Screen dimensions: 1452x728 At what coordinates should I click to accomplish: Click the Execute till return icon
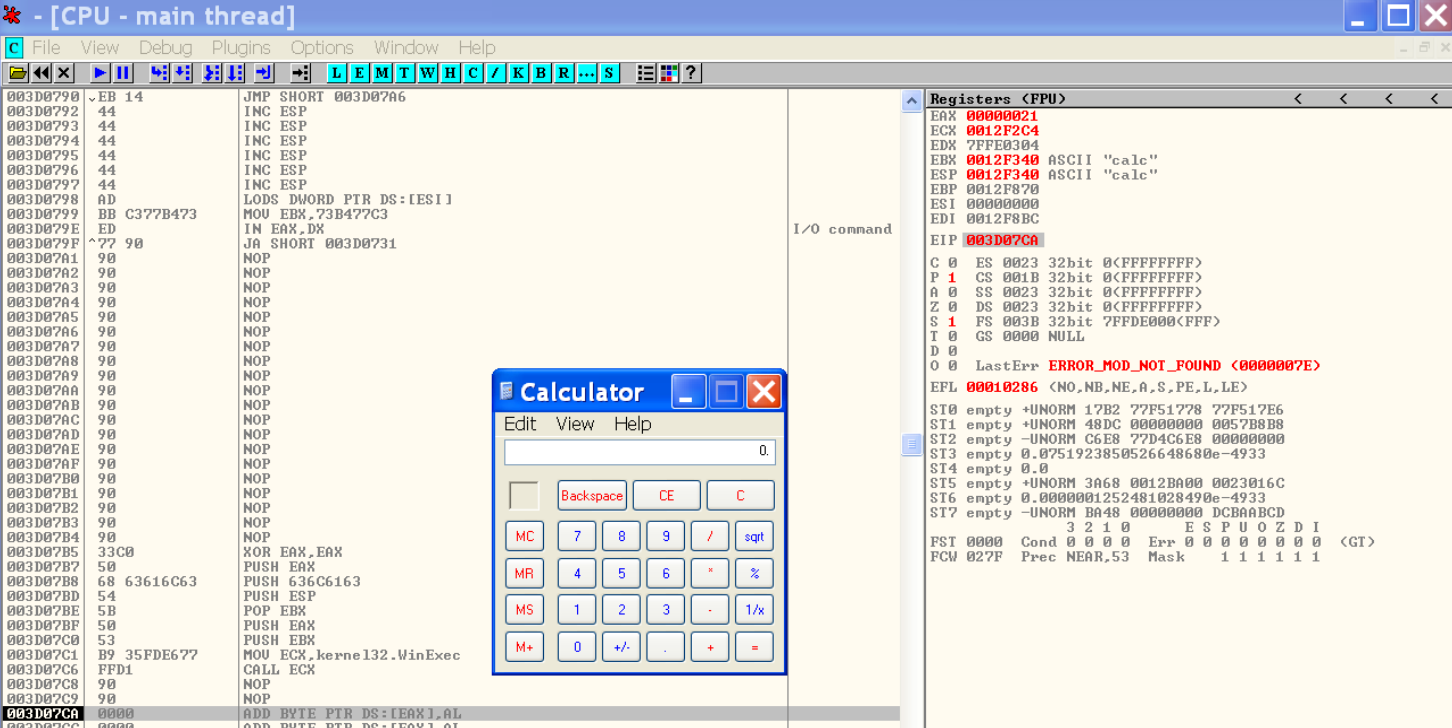click(x=264, y=73)
